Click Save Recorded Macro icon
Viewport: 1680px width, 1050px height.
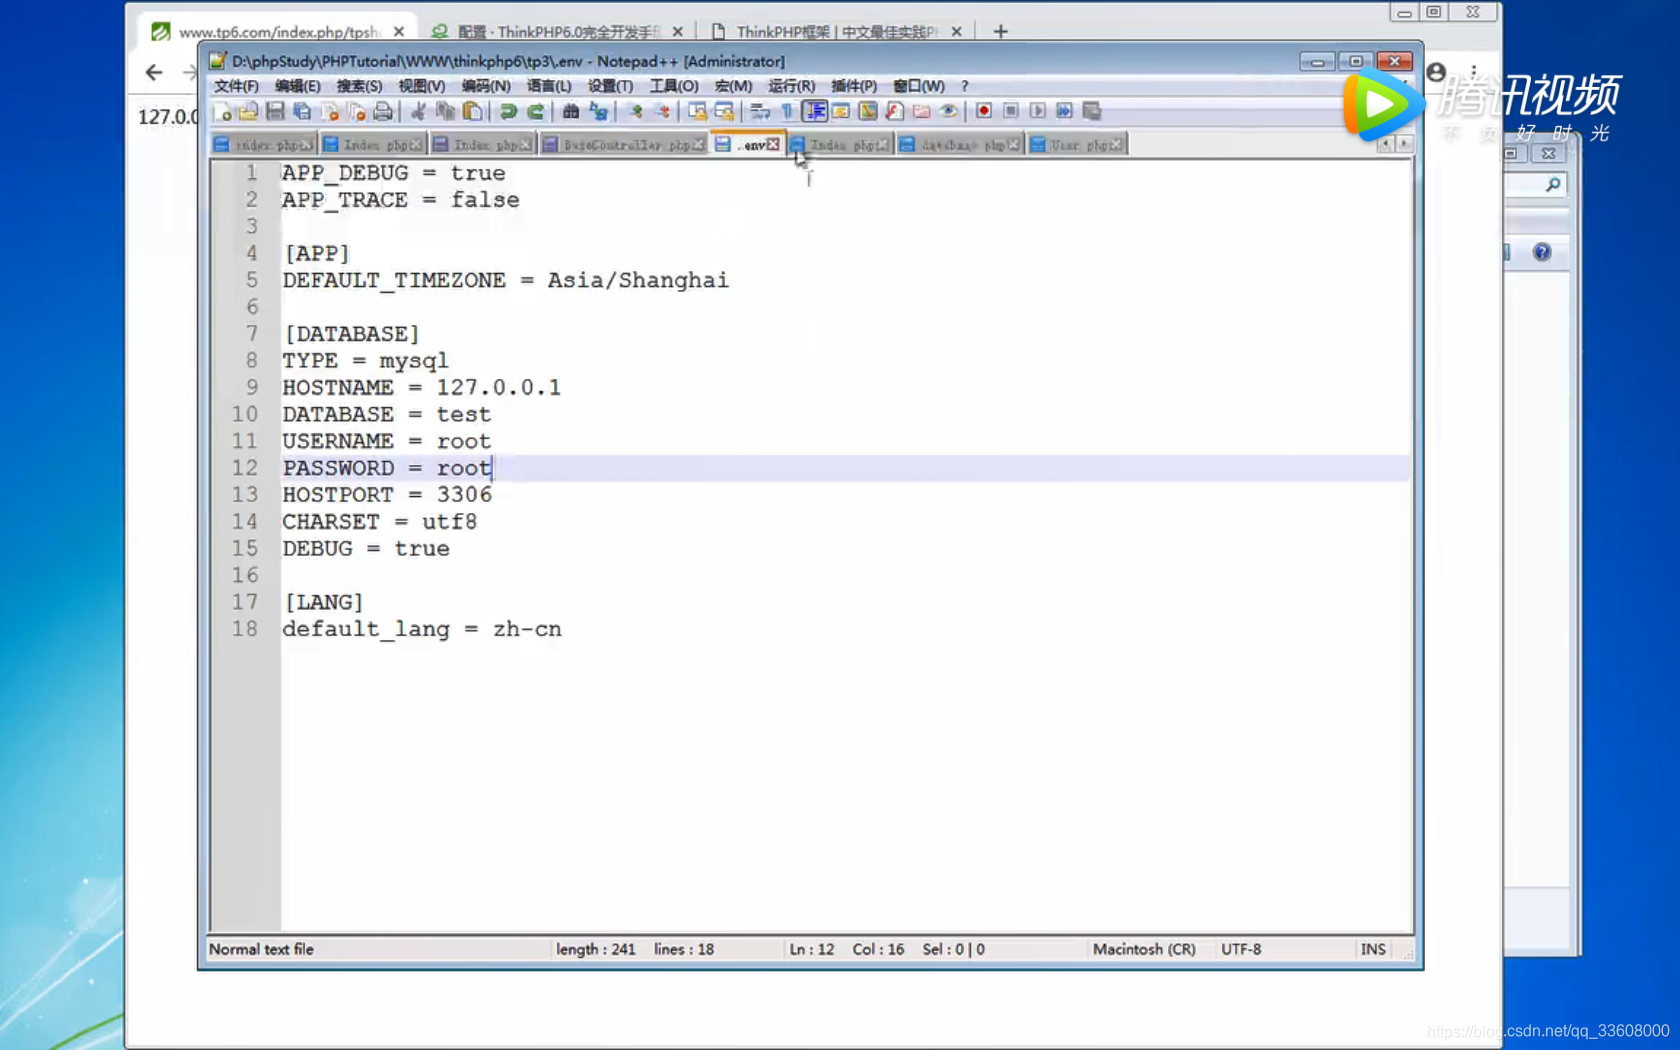pos(1092,111)
